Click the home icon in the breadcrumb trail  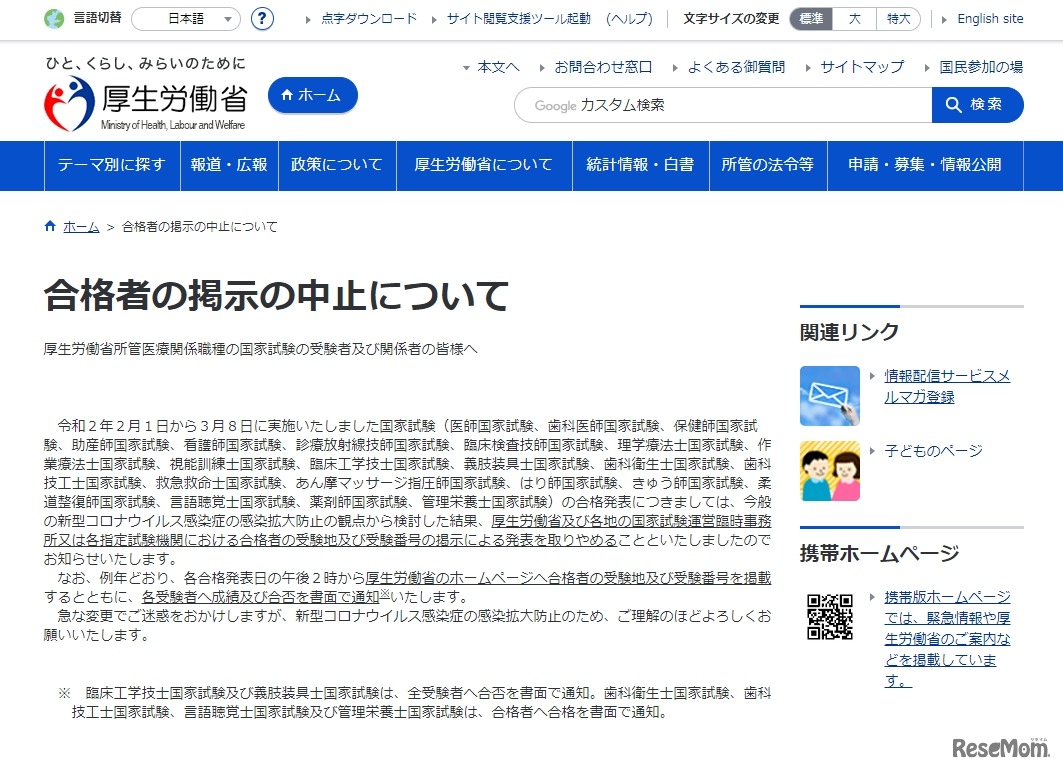tap(49, 225)
